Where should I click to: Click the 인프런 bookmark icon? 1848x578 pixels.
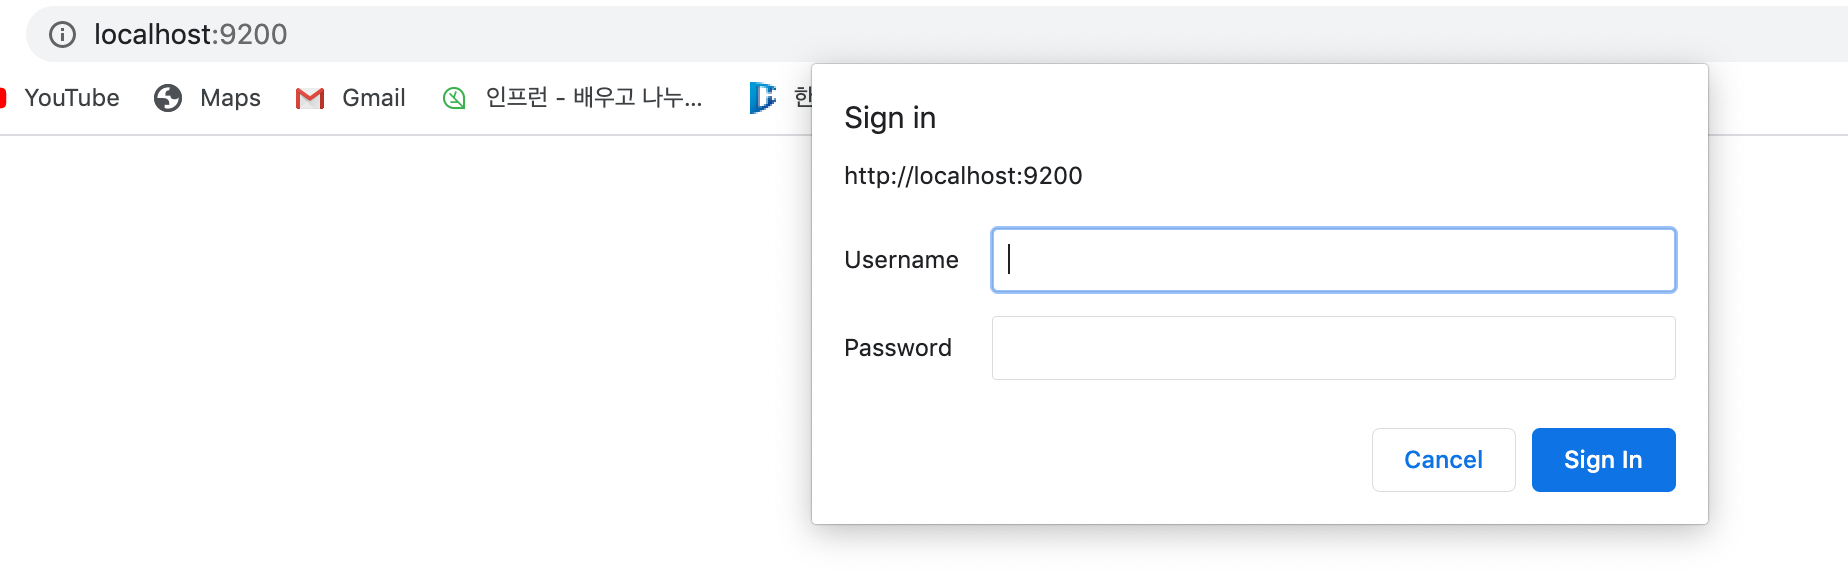pyautogui.click(x=454, y=98)
